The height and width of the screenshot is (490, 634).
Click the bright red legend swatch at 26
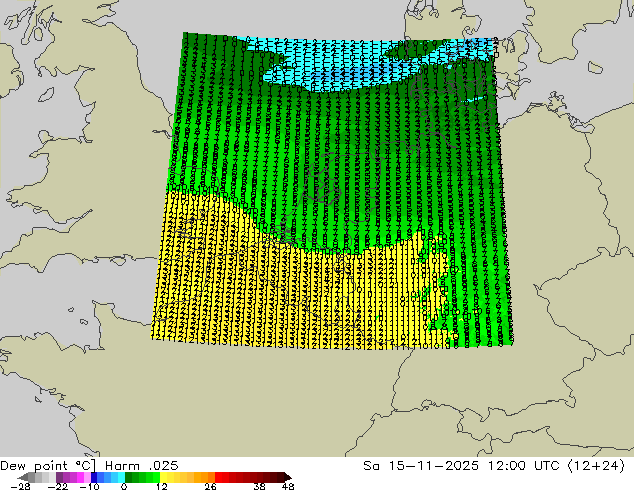click(218, 477)
